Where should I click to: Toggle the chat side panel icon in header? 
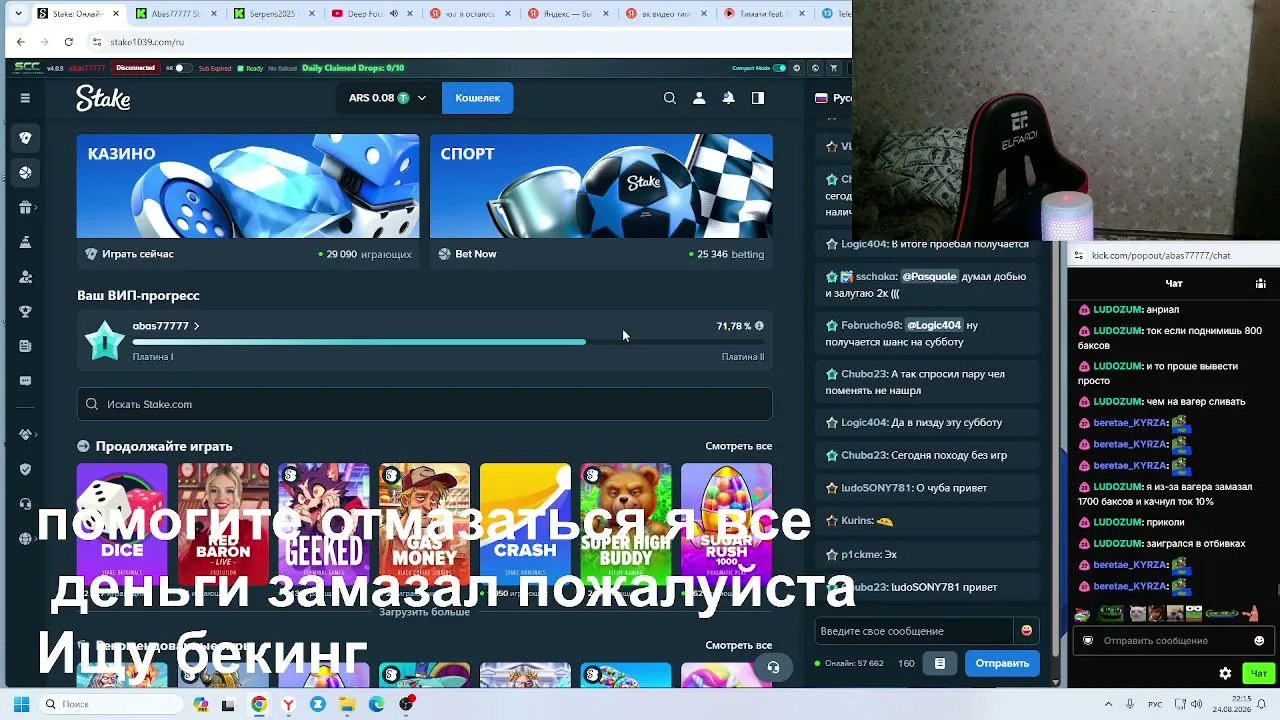point(758,98)
